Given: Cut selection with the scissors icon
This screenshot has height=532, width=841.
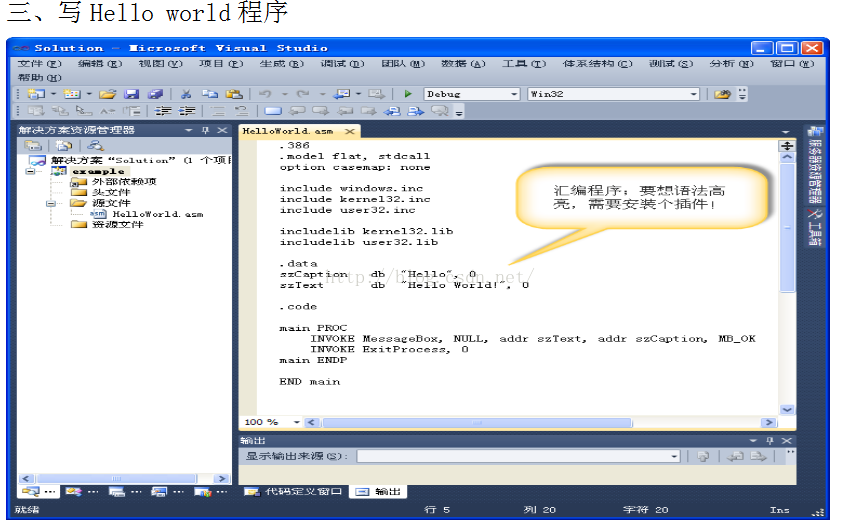Looking at the screenshot, I should [186, 94].
